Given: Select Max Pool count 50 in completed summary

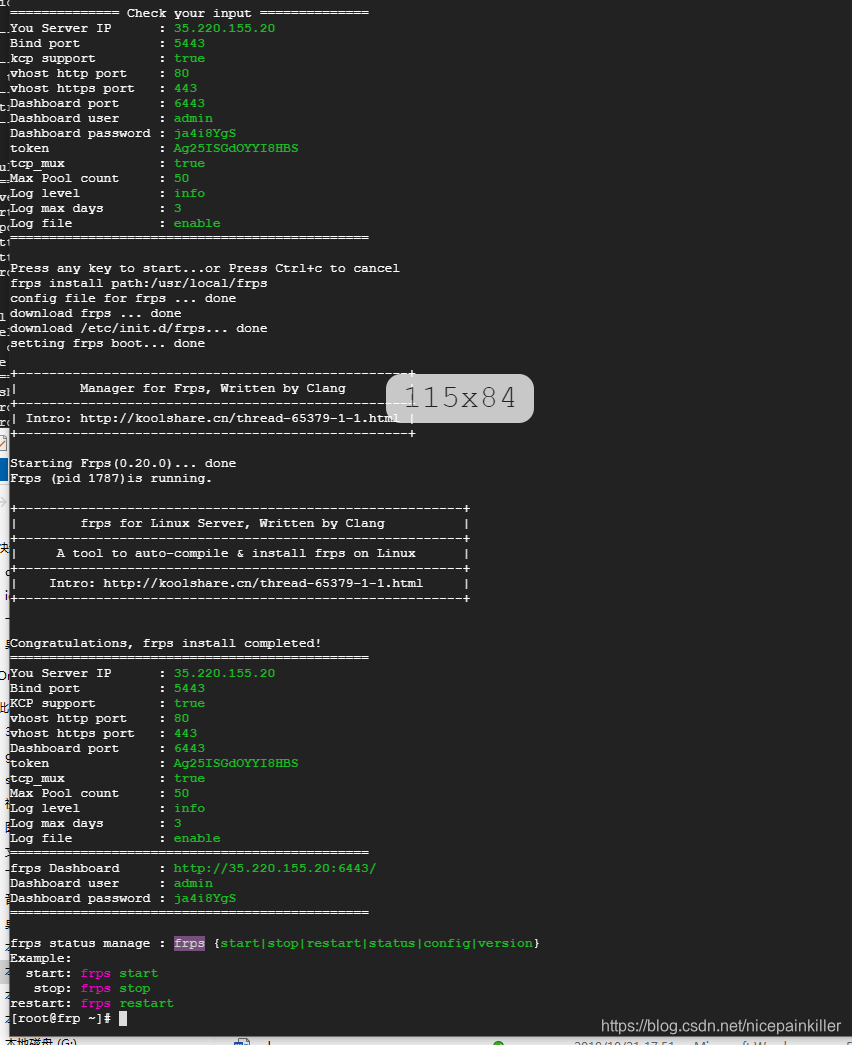Looking at the screenshot, I should (181, 793).
